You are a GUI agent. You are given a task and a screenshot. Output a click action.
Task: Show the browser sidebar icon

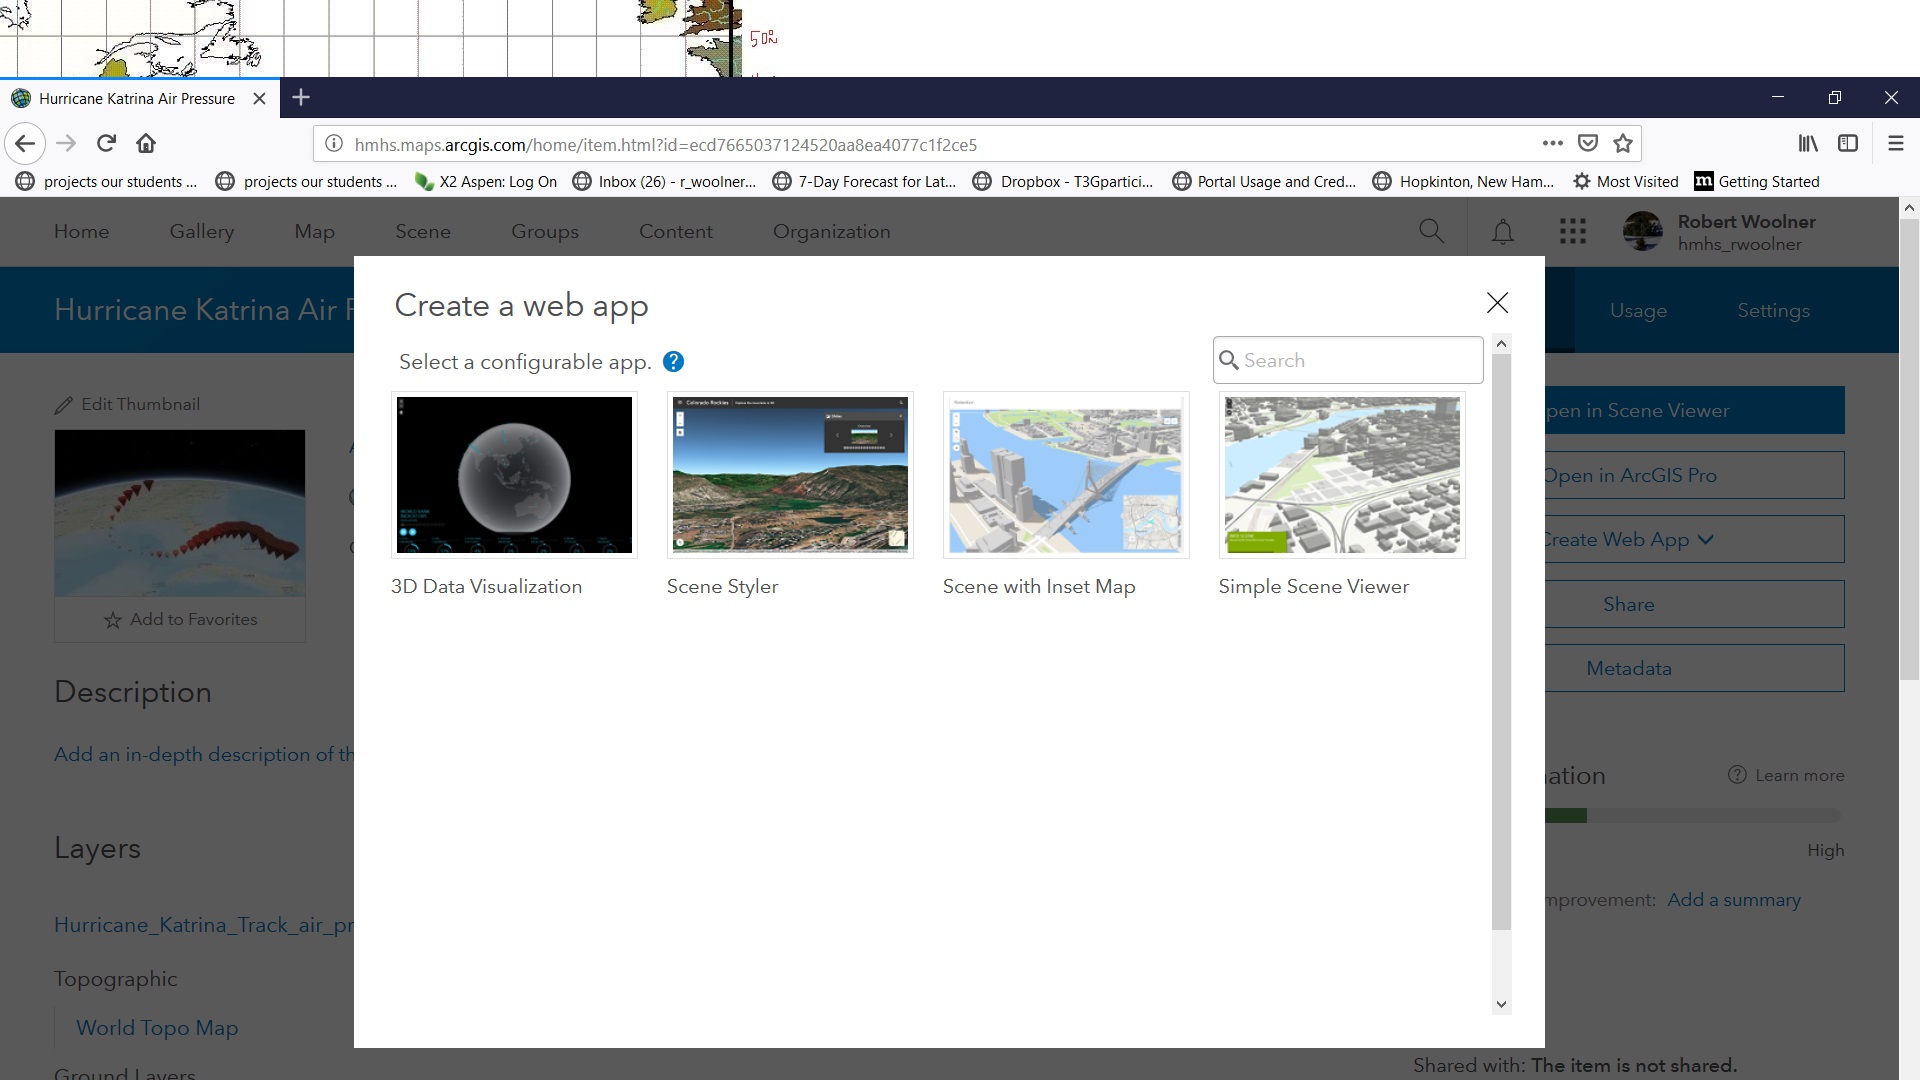[x=1848, y=144]
